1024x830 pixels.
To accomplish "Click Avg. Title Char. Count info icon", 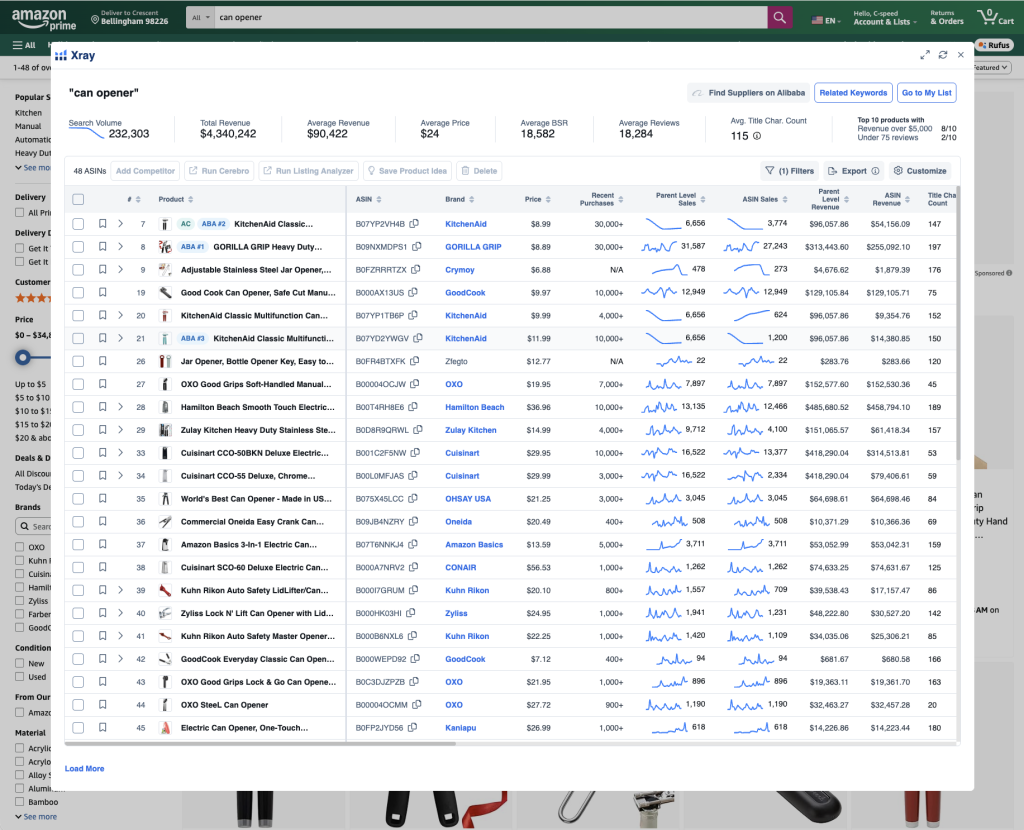I will [x=756, y=136].
